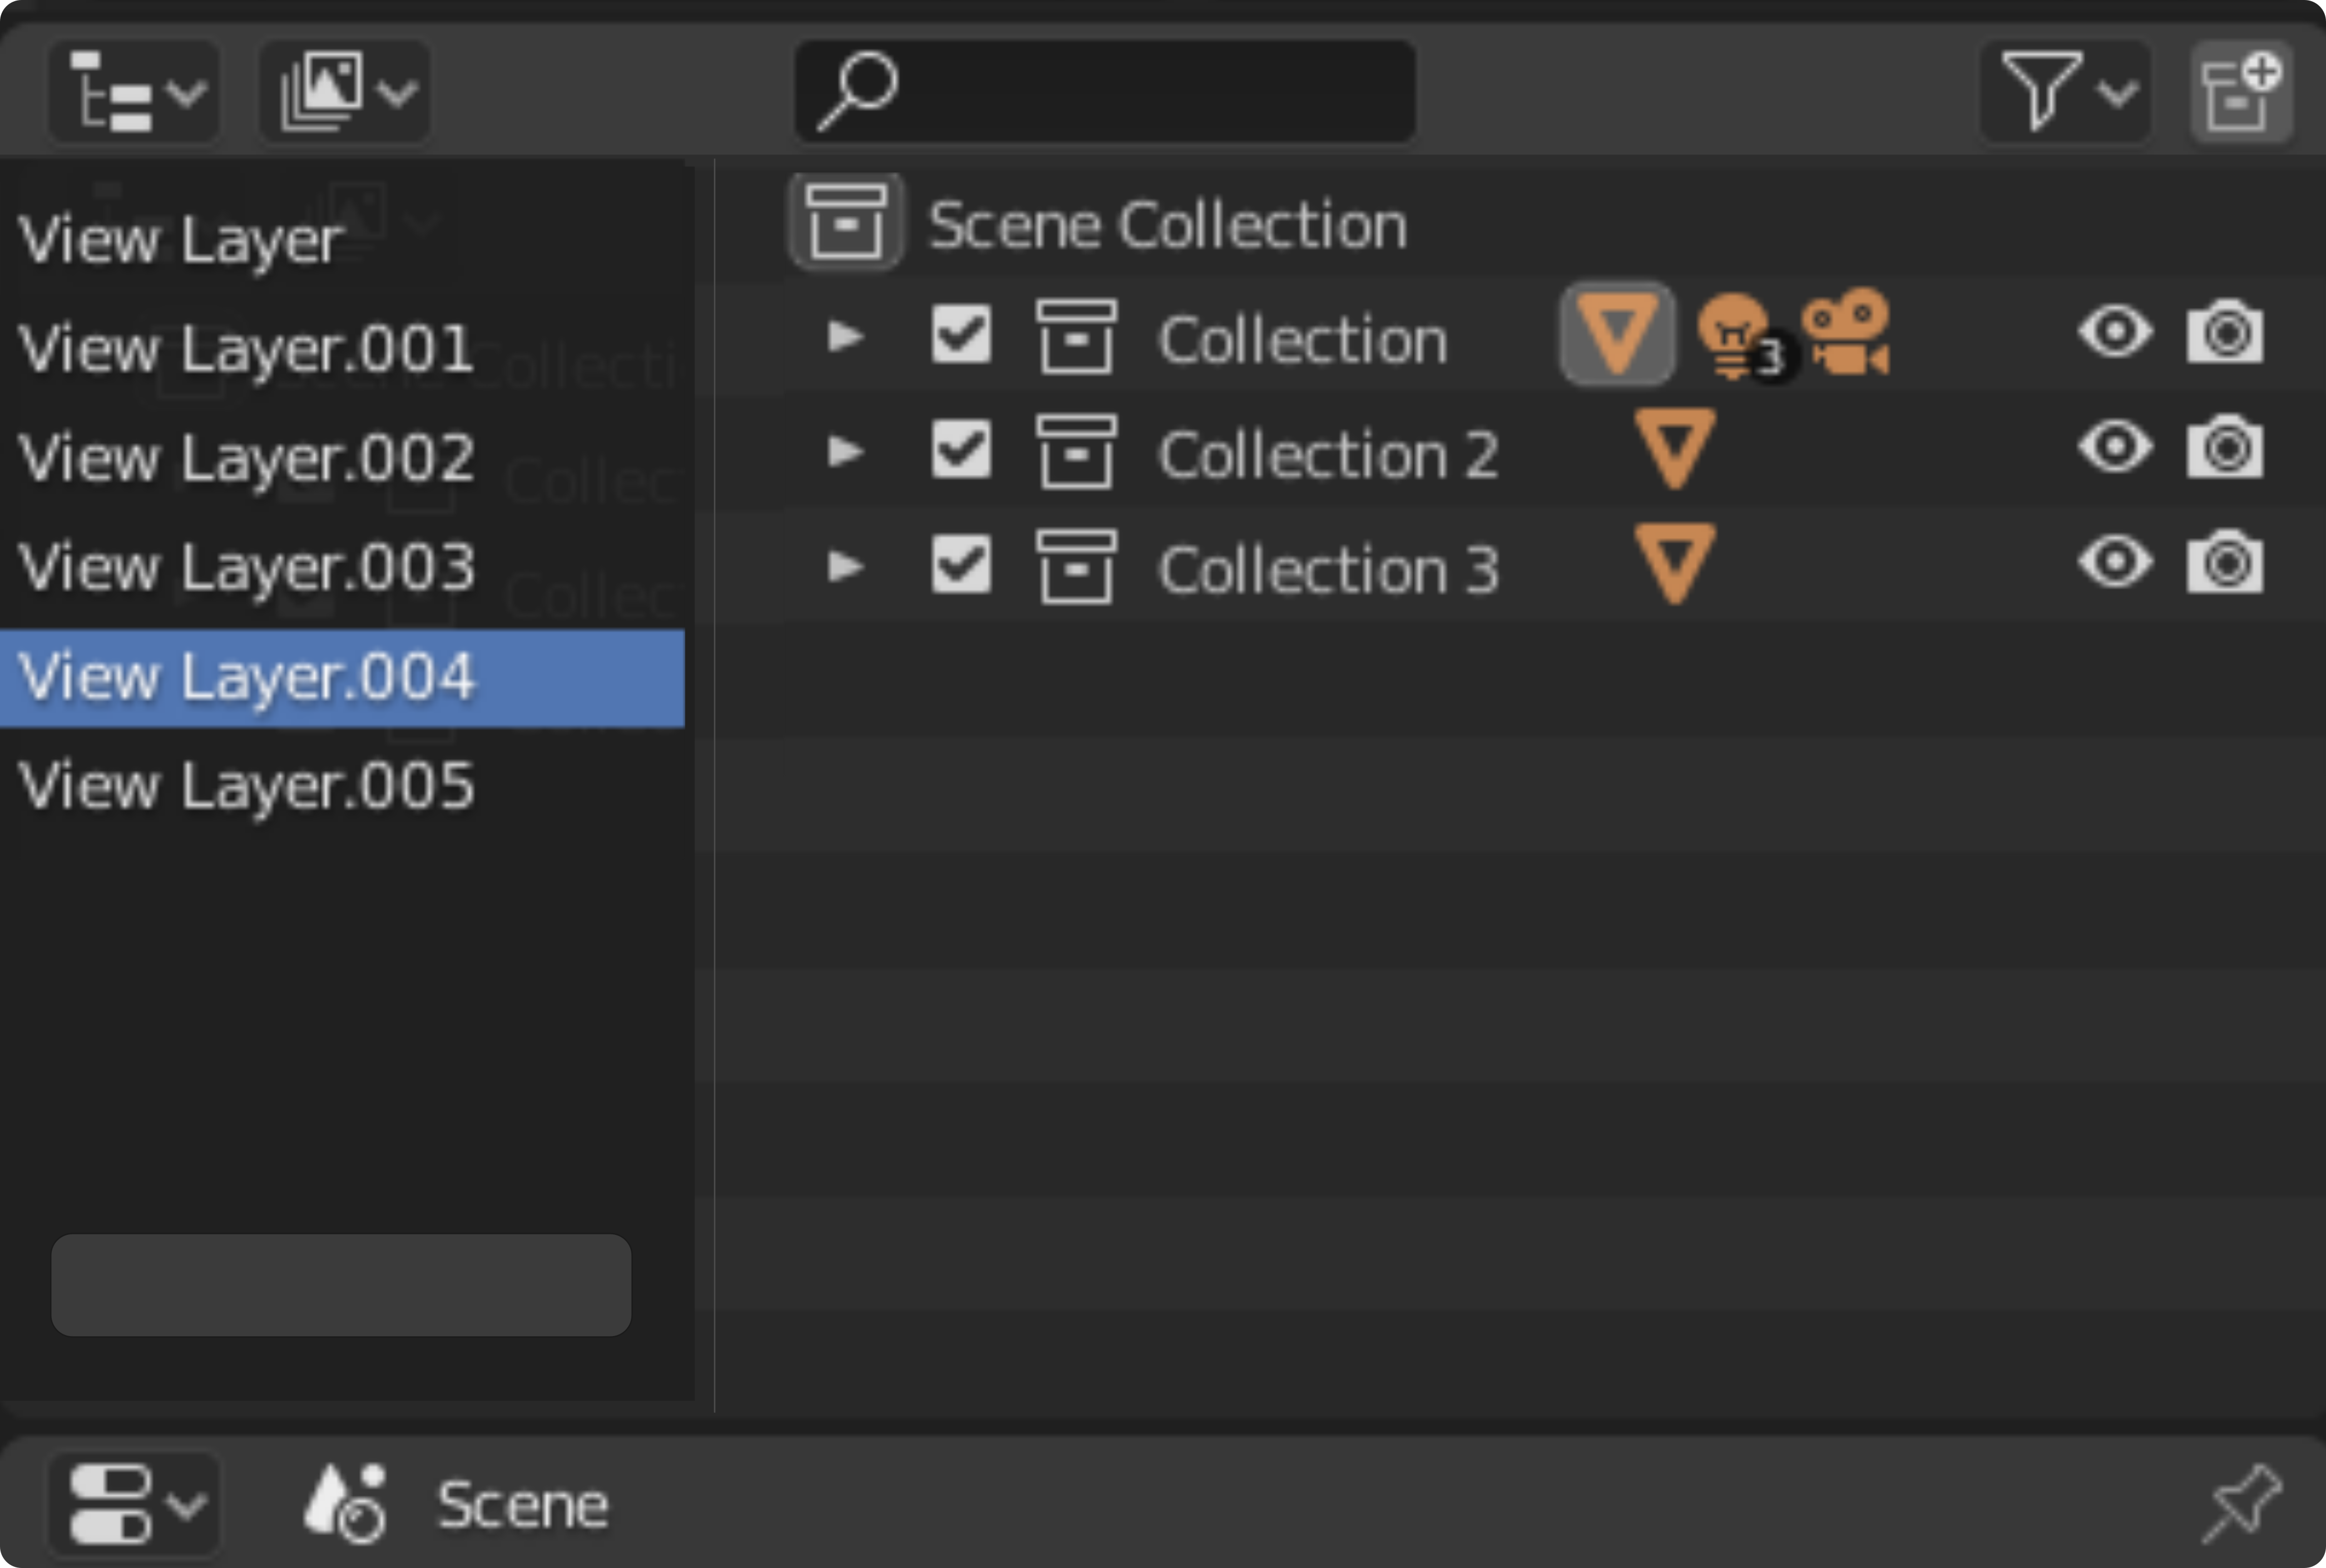Viewport: 2326px width, 1568px height.
Task: Uncheck the Collection exclude checkbox
Action: click(x=961, y=334)
